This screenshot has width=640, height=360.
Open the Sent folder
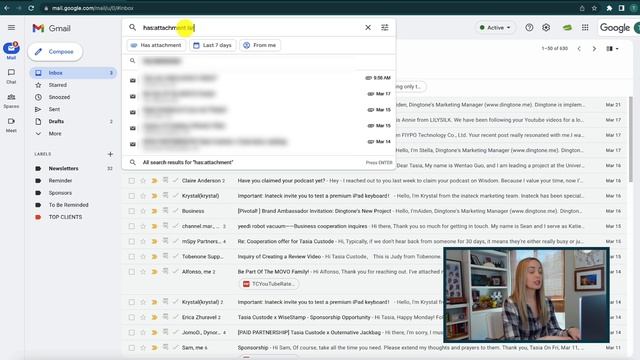pyautogui.click(x=54, y=109)
